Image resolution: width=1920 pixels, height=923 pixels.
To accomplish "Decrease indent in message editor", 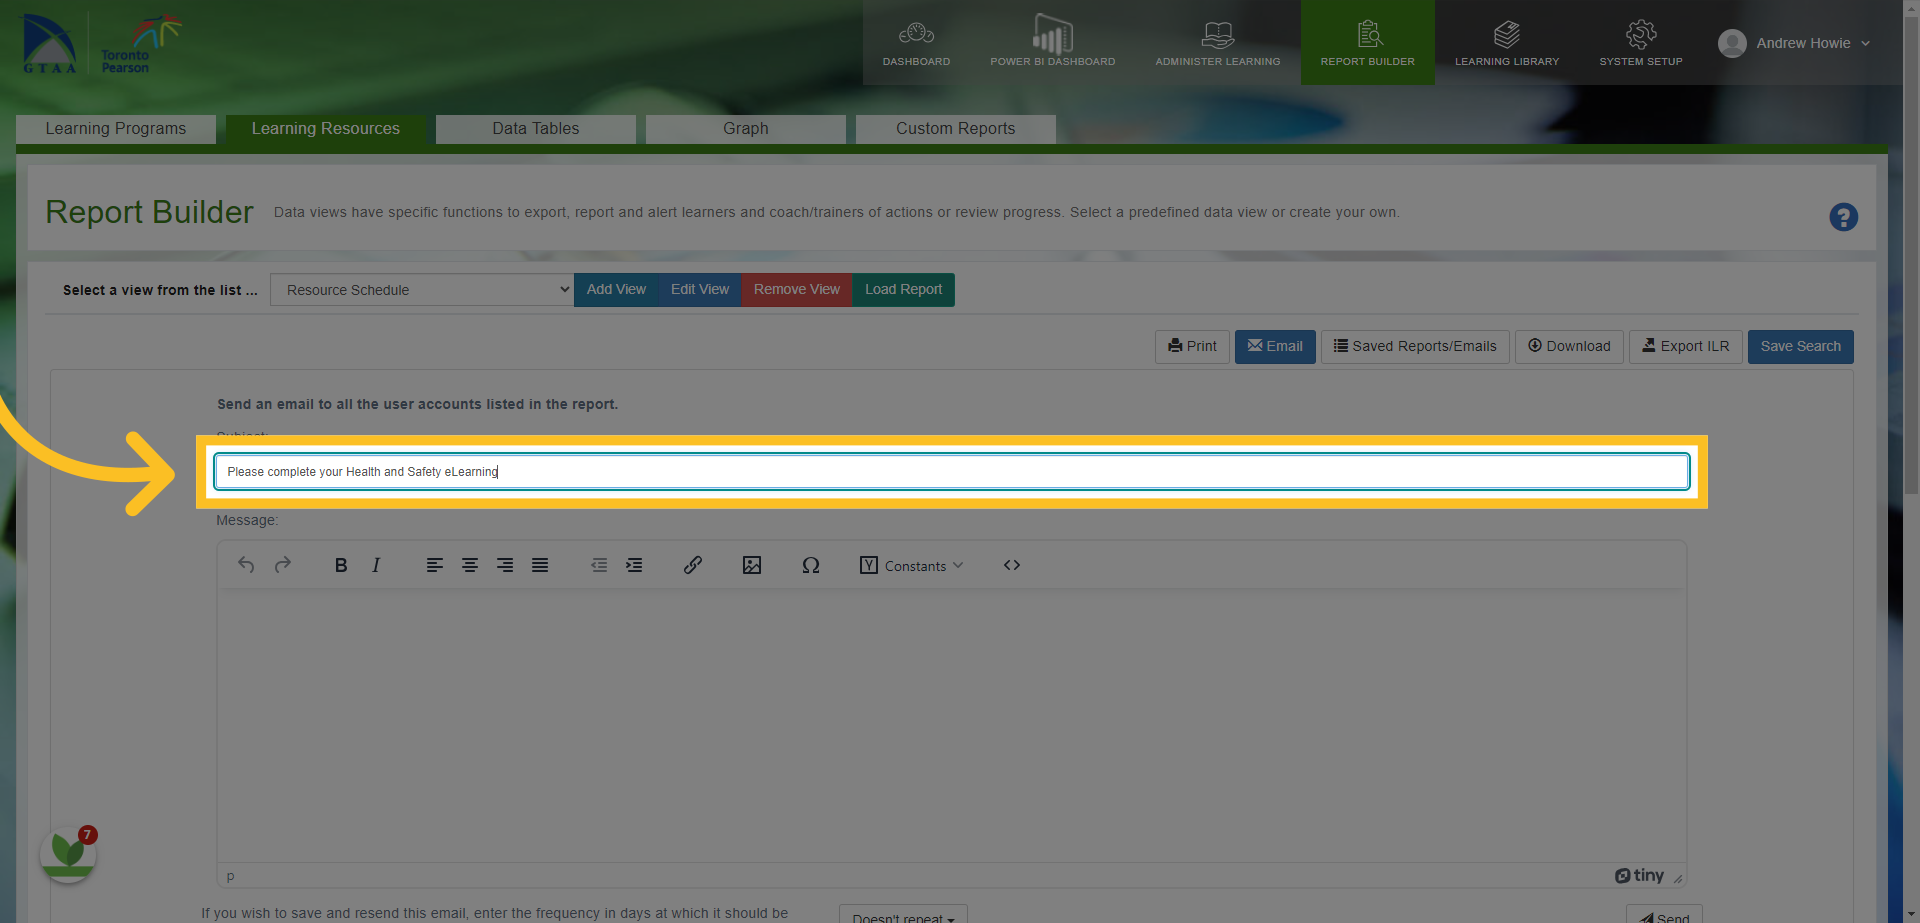I will point(599,565).
